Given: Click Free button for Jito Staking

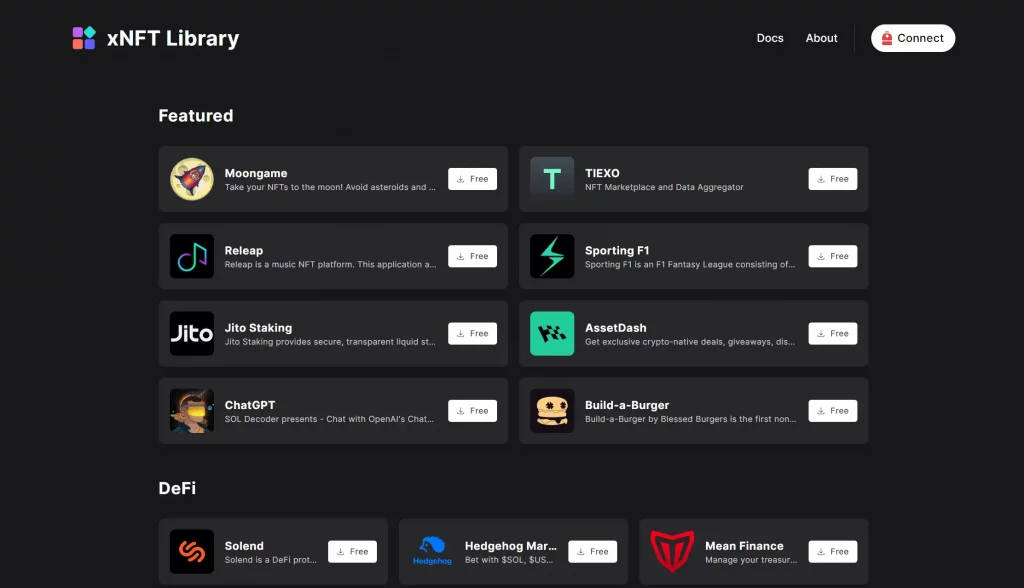Looking at the screenshot, I should coord(472,334).
